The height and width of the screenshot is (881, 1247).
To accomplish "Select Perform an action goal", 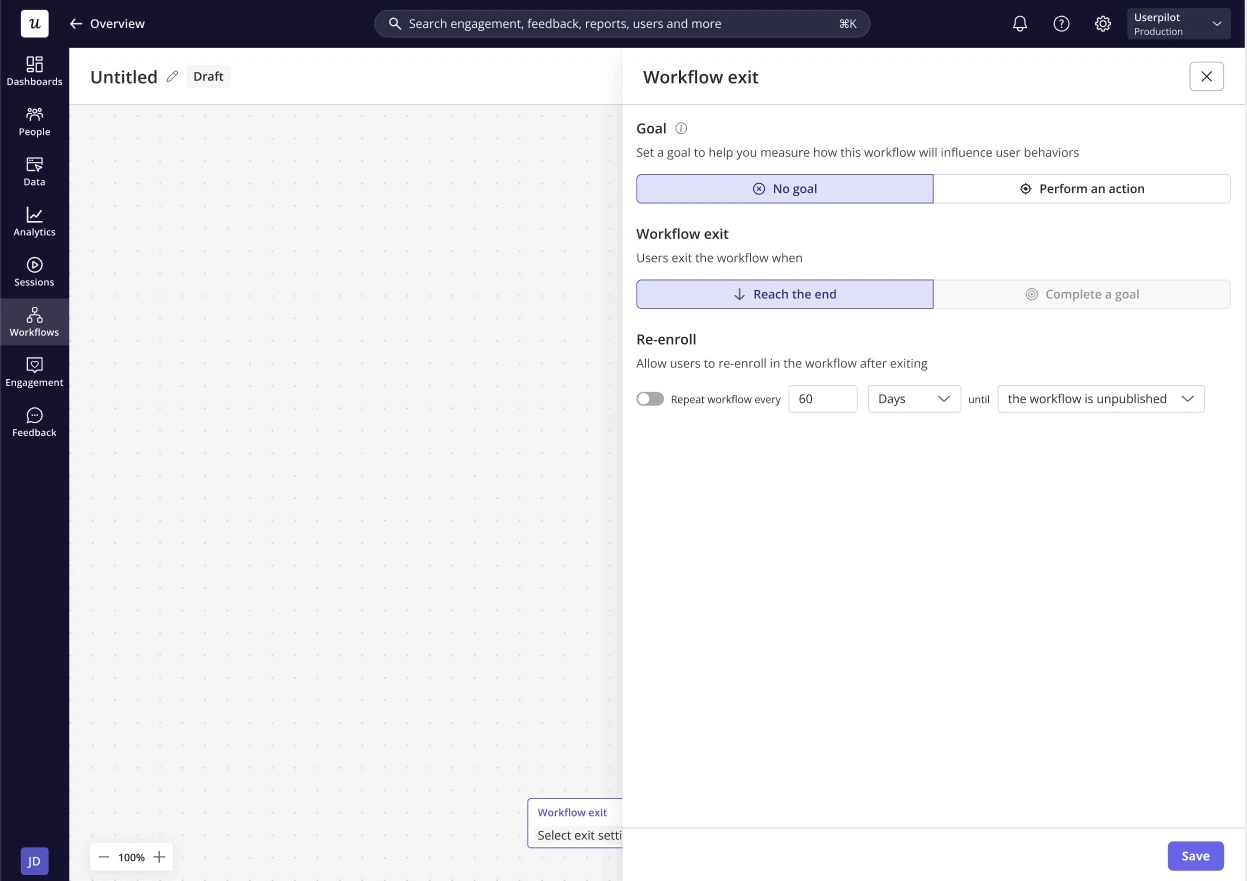I will coord(1082,189).
